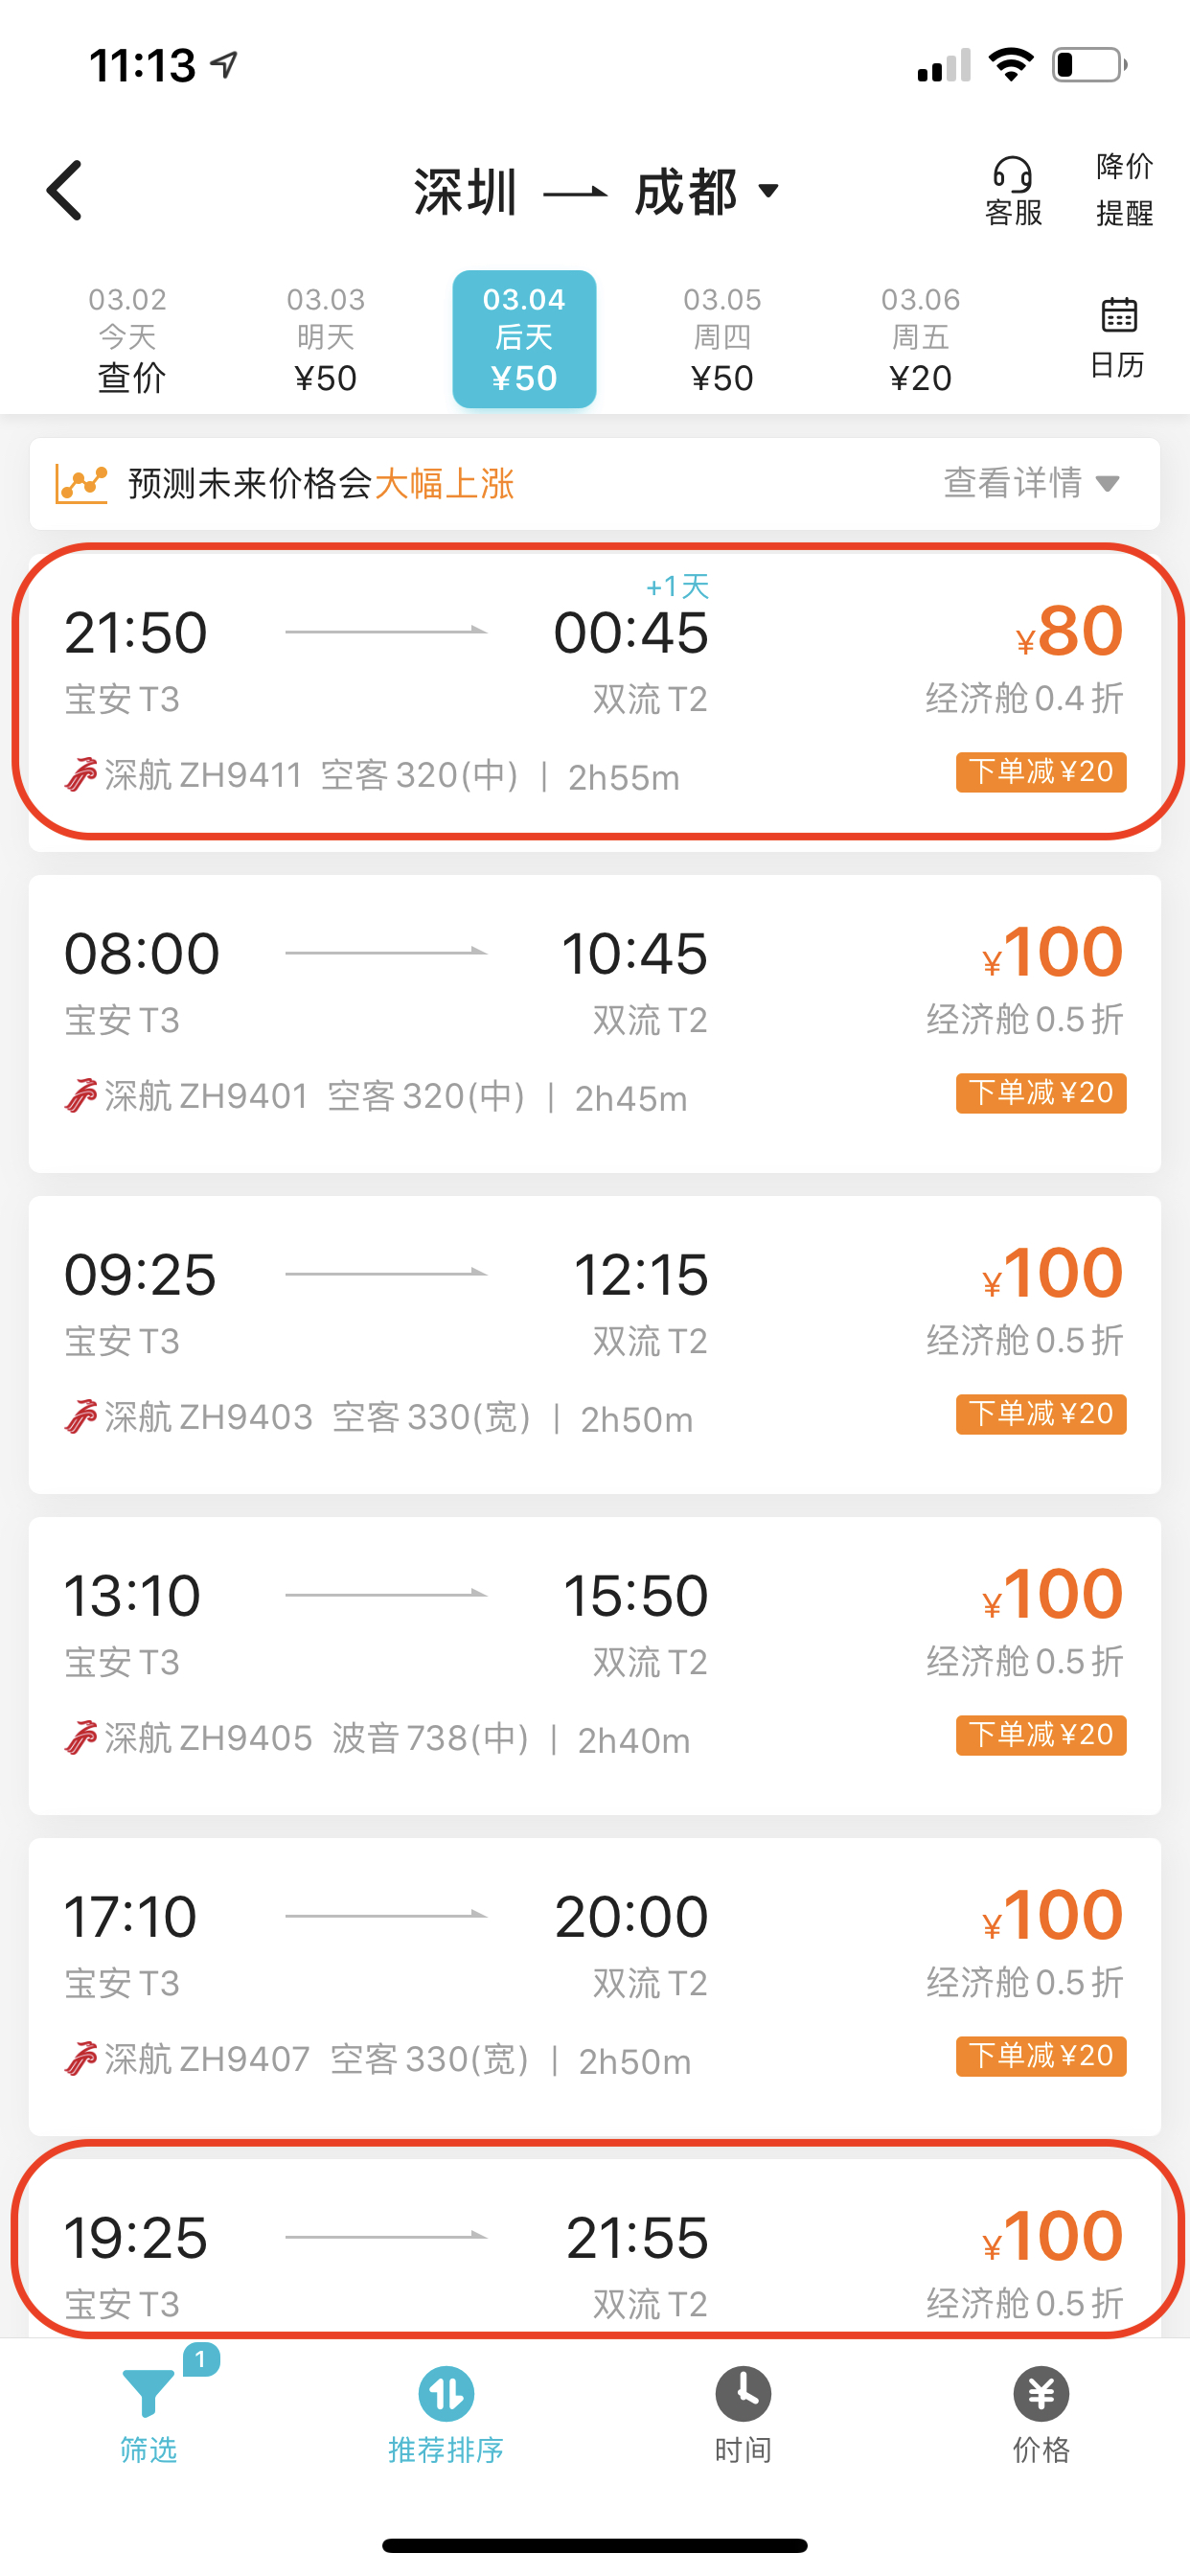
Task: Open the calendar icon
Action: pyautogui.click(x=1118, y=316)
